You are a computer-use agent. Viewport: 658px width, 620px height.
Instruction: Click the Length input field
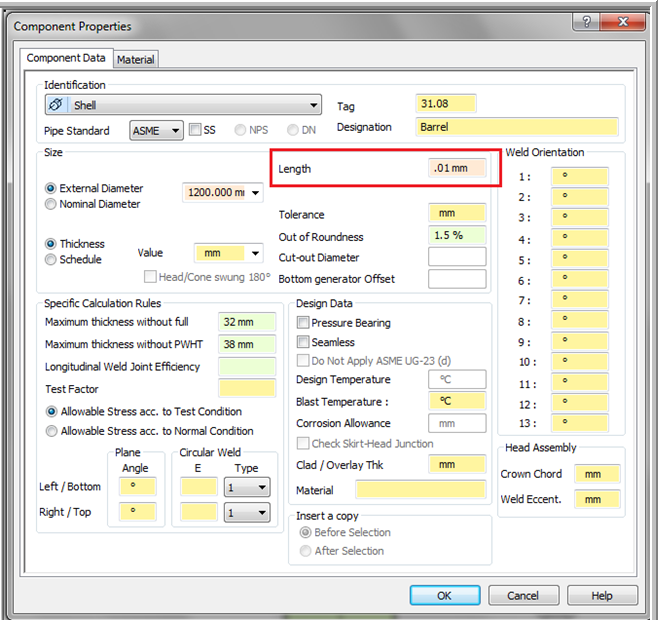point(456,169)
